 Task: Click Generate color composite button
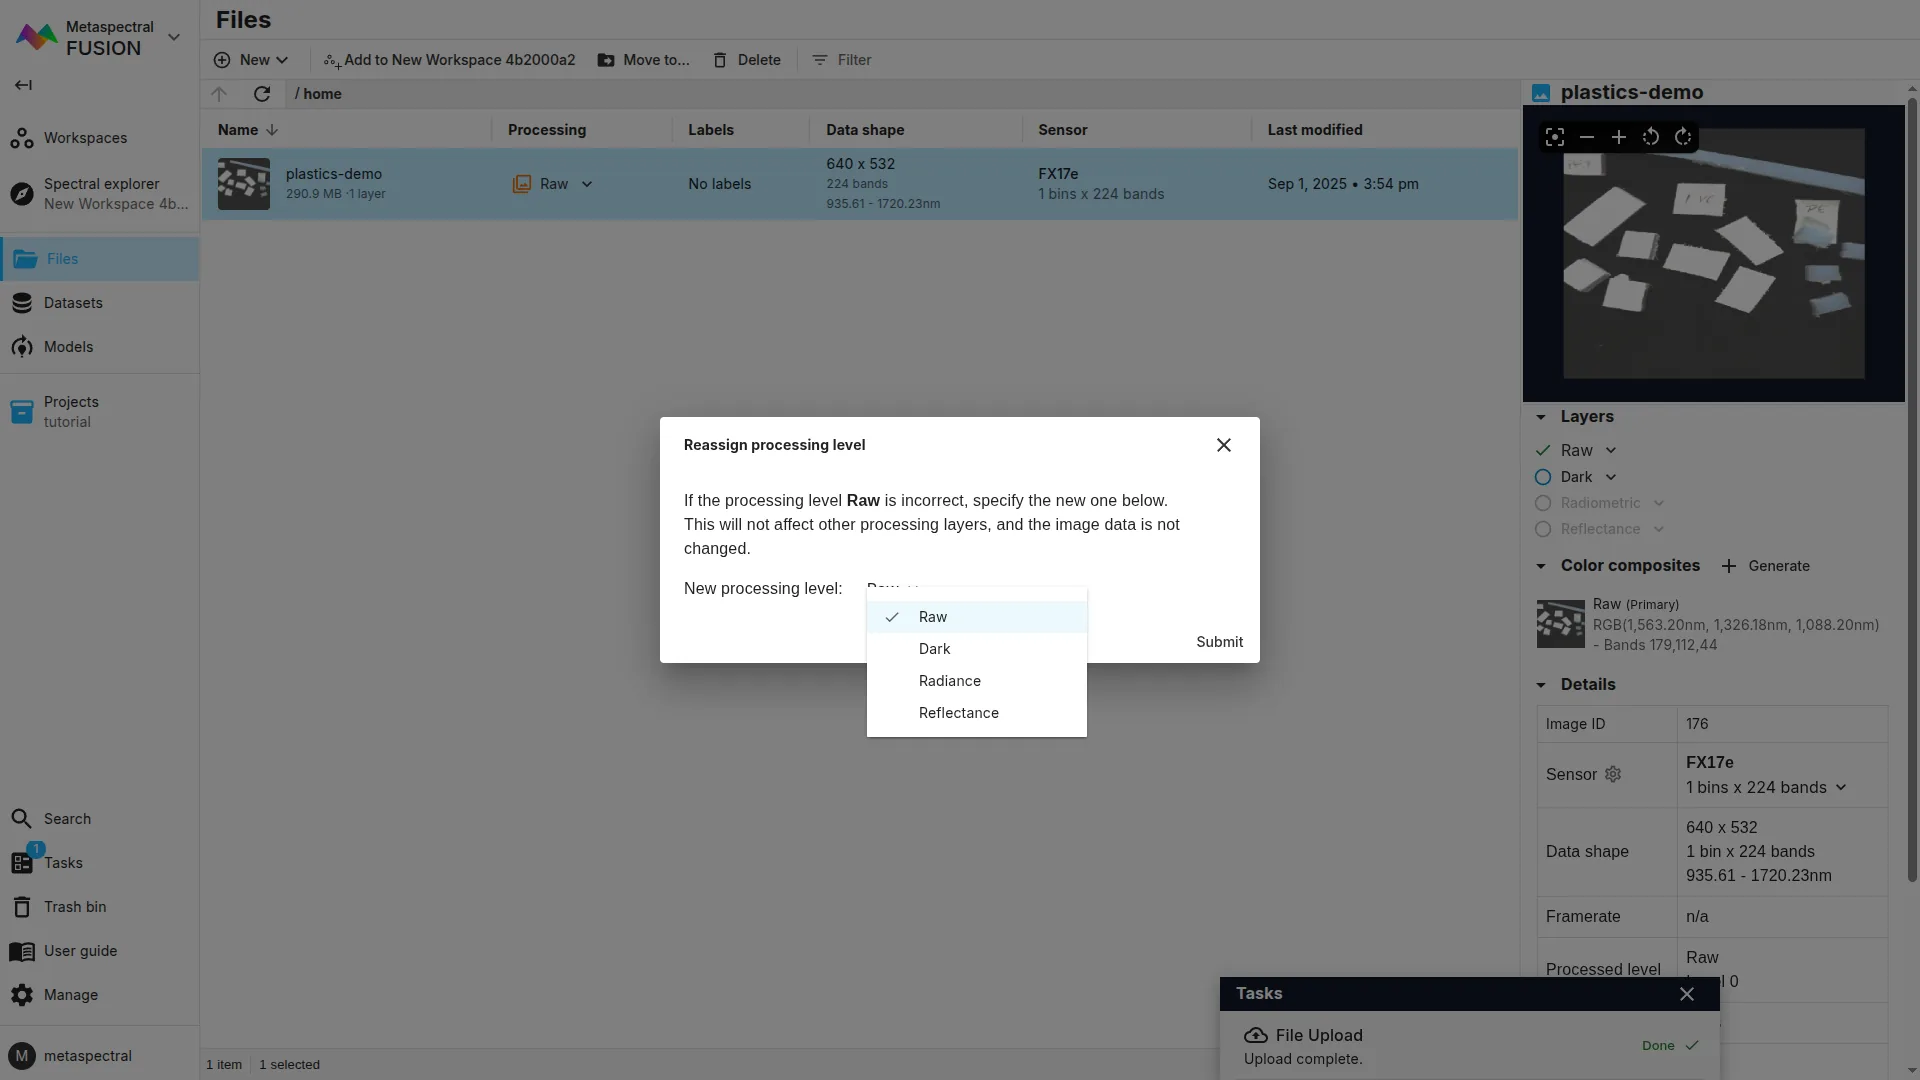tap(1765, 566)
